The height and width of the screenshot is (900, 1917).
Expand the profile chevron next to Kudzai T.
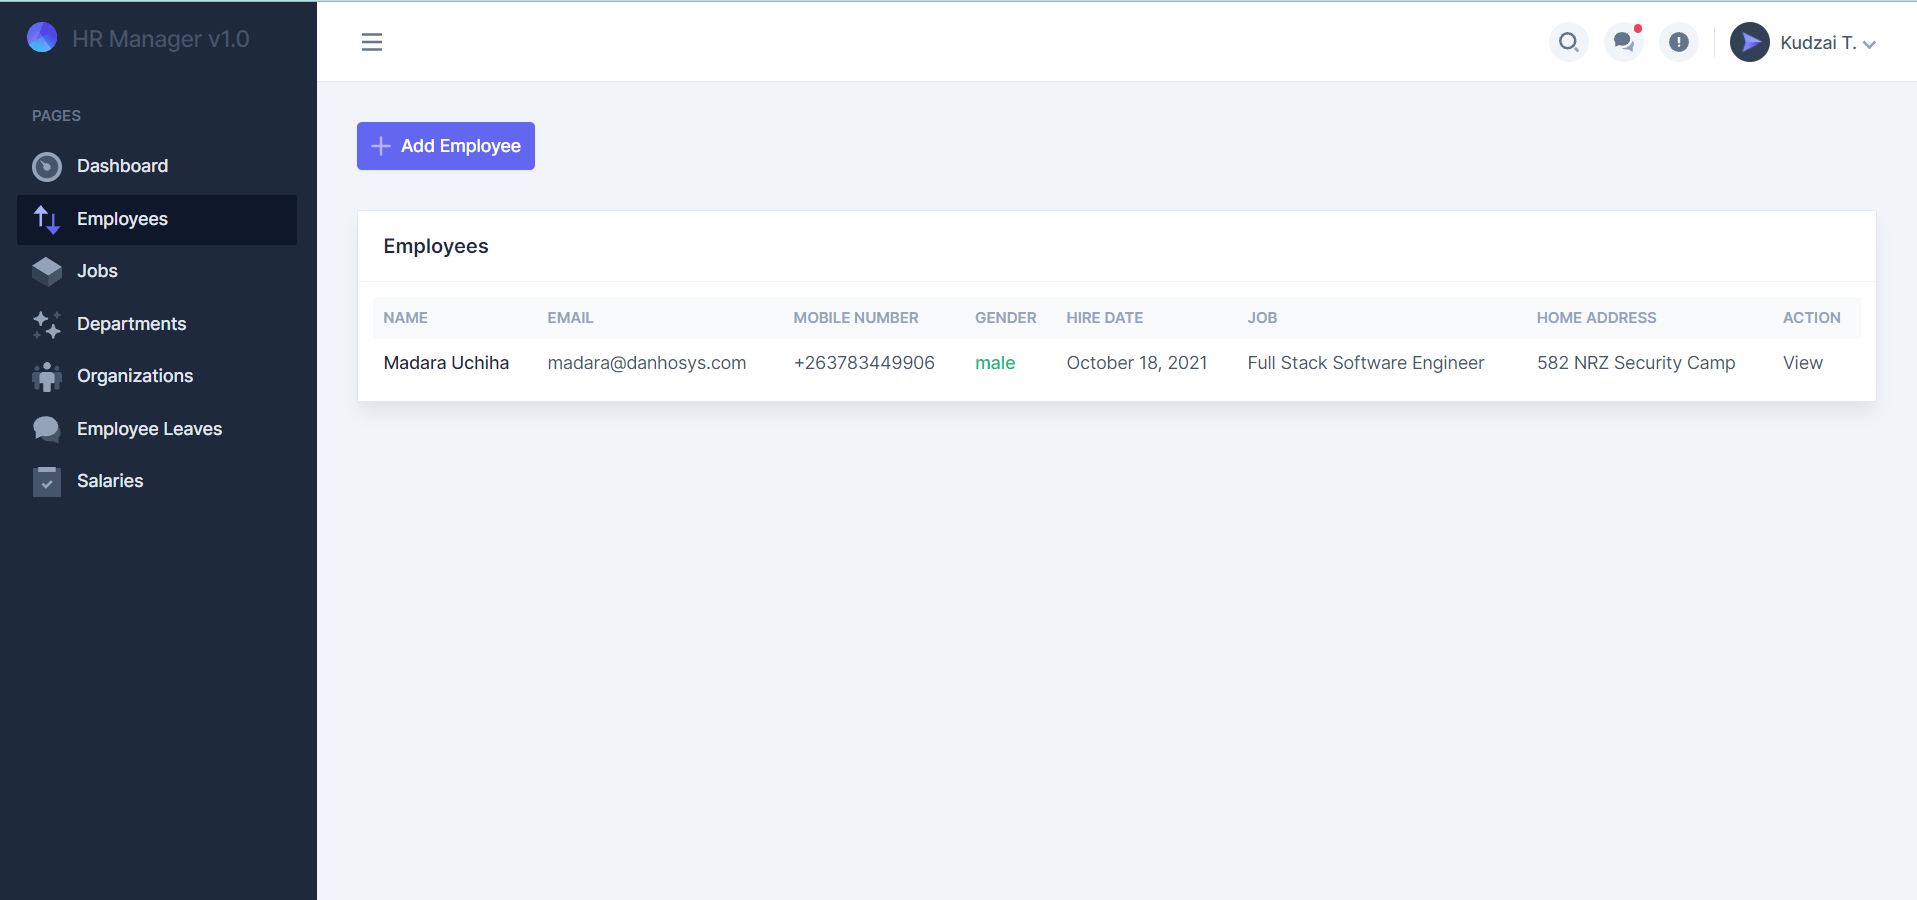tap(1871, 44)
